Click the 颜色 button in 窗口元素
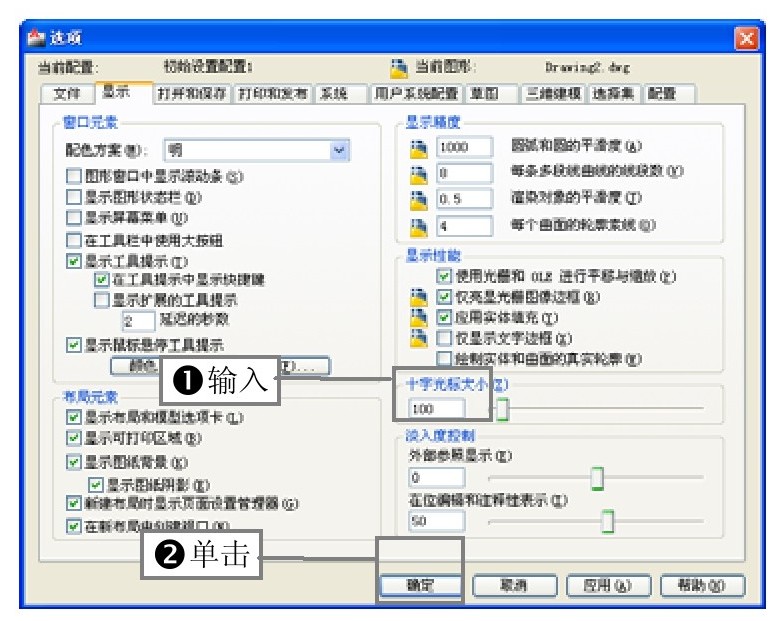The image size is (779, 621). click(135, 367)
